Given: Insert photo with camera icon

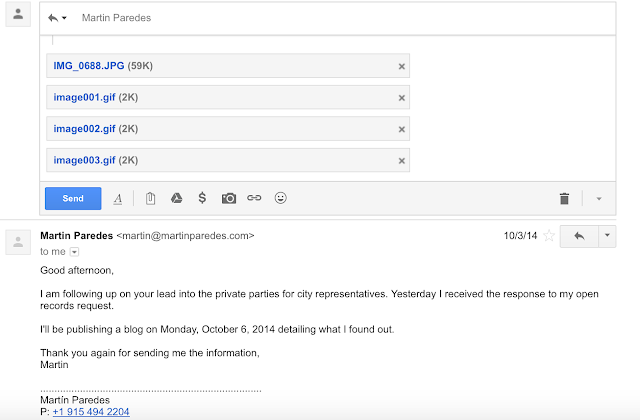Looking at the screenshot, I should coord(229,198).
